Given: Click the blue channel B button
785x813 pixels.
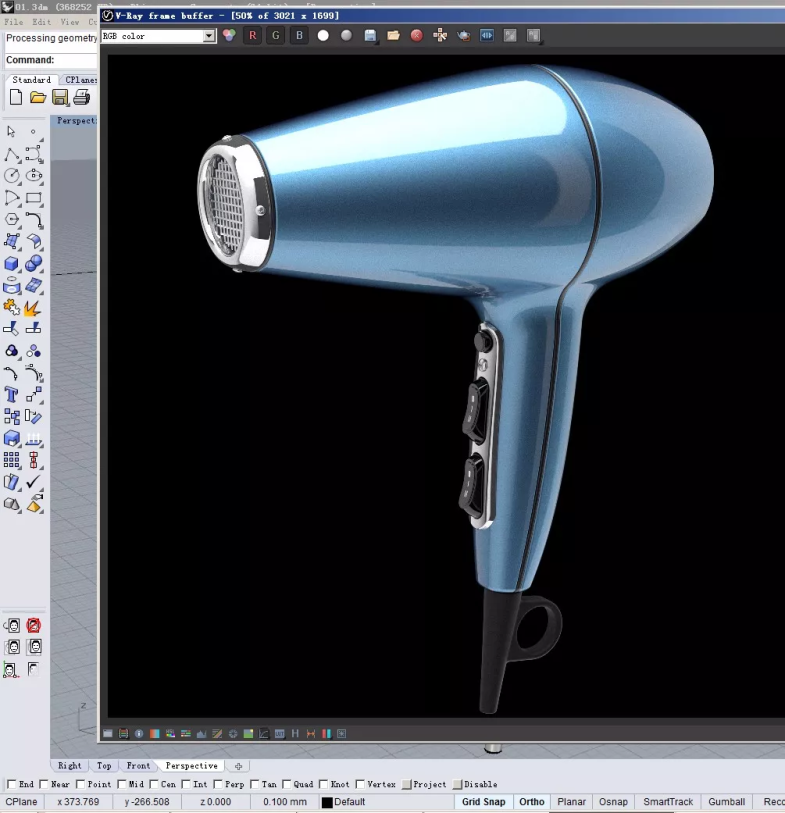Looking at the screenshot, I should point(299,36).
